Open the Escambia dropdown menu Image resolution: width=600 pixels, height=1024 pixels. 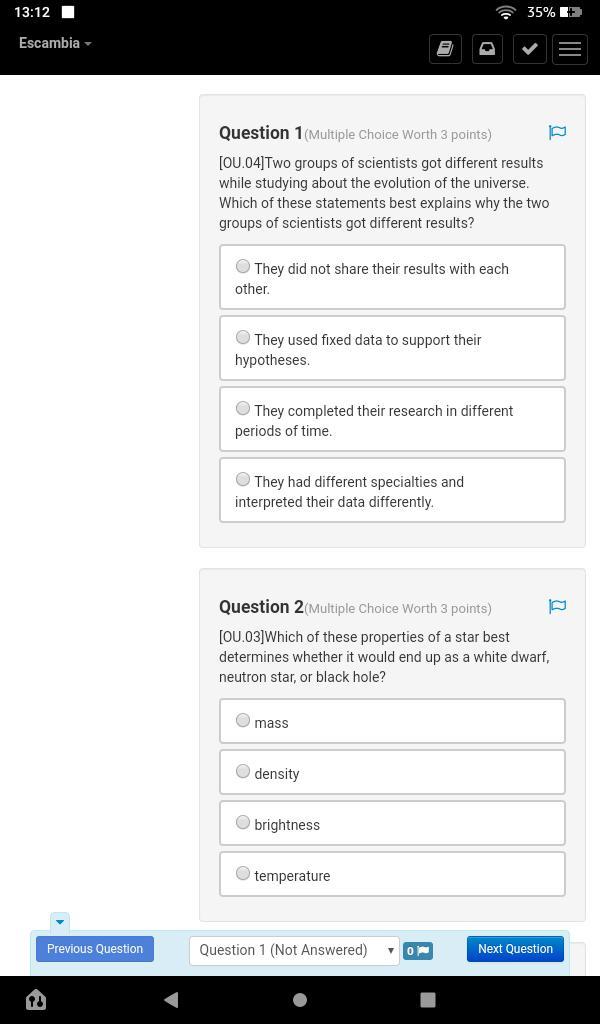[55, 43]
